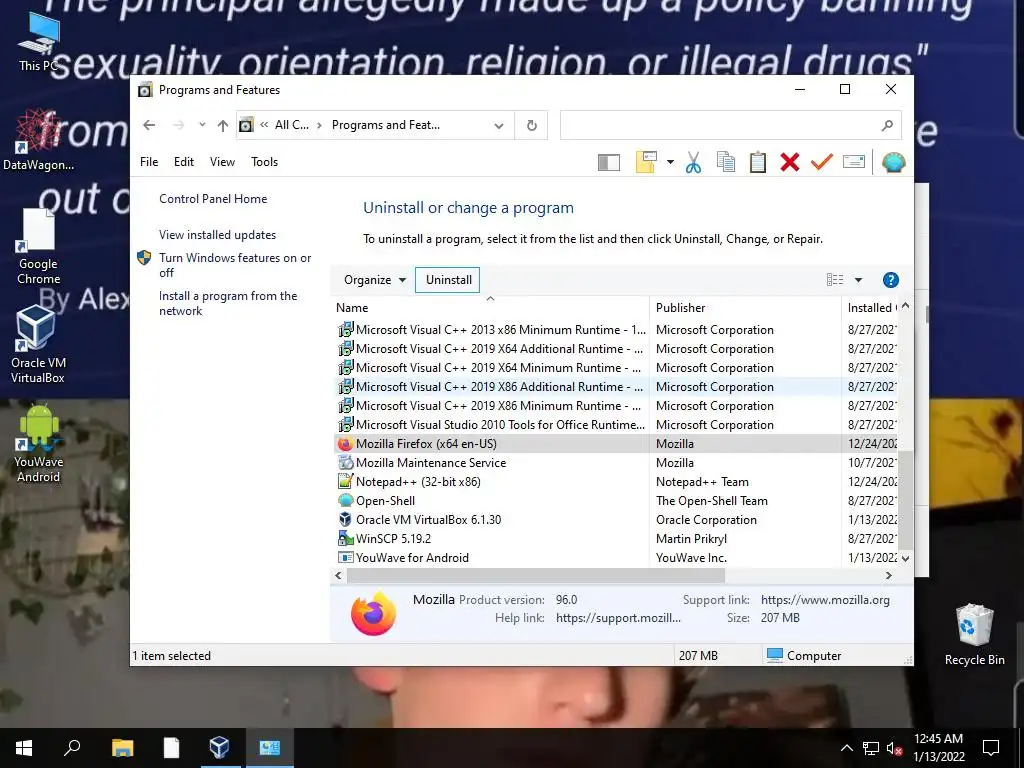Click the horizontal scrollbar left arrow

click(x=338, y=575)
